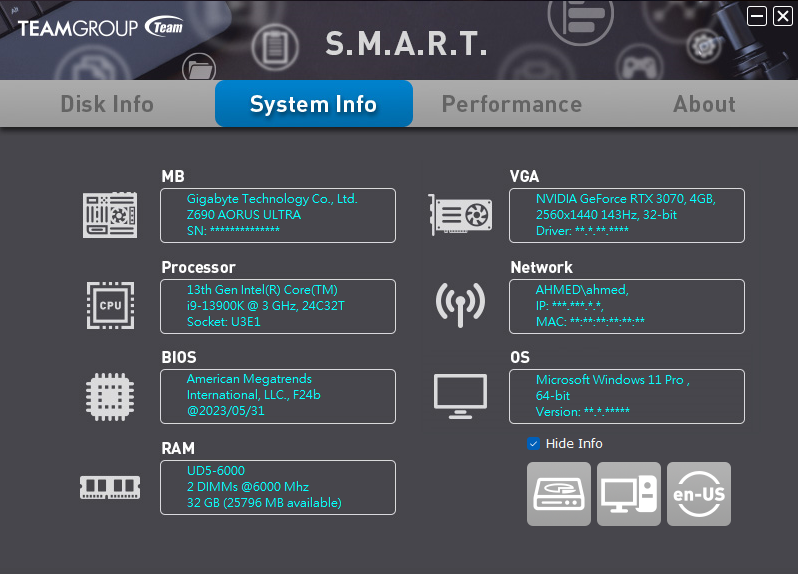Minimize the S.M.A.R.T. window
Viewport: 798px width, 574px height.
(757, 16)
